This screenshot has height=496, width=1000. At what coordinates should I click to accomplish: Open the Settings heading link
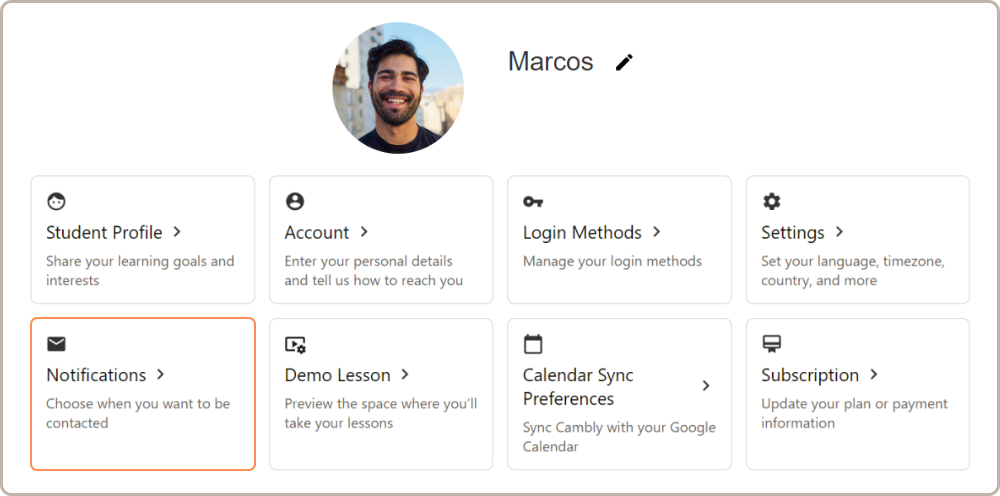pyautogui.click(x=792, y=233)
